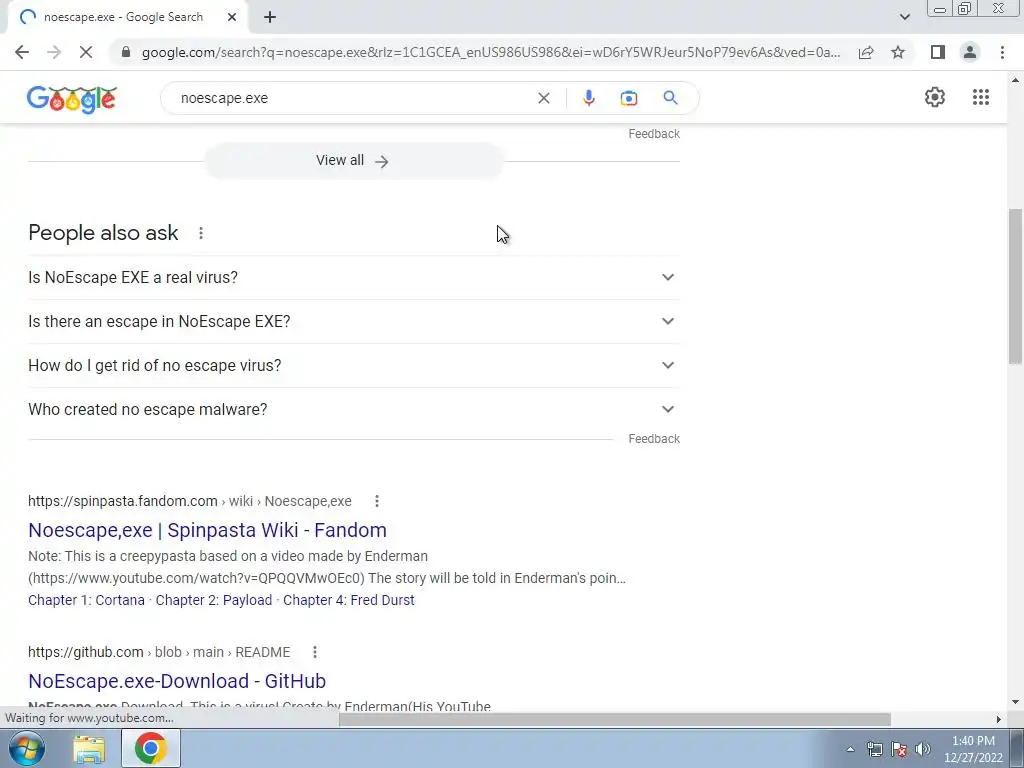Expand 'Is there an escape in NoEscape EXE?'

click(x=353, y=321)
